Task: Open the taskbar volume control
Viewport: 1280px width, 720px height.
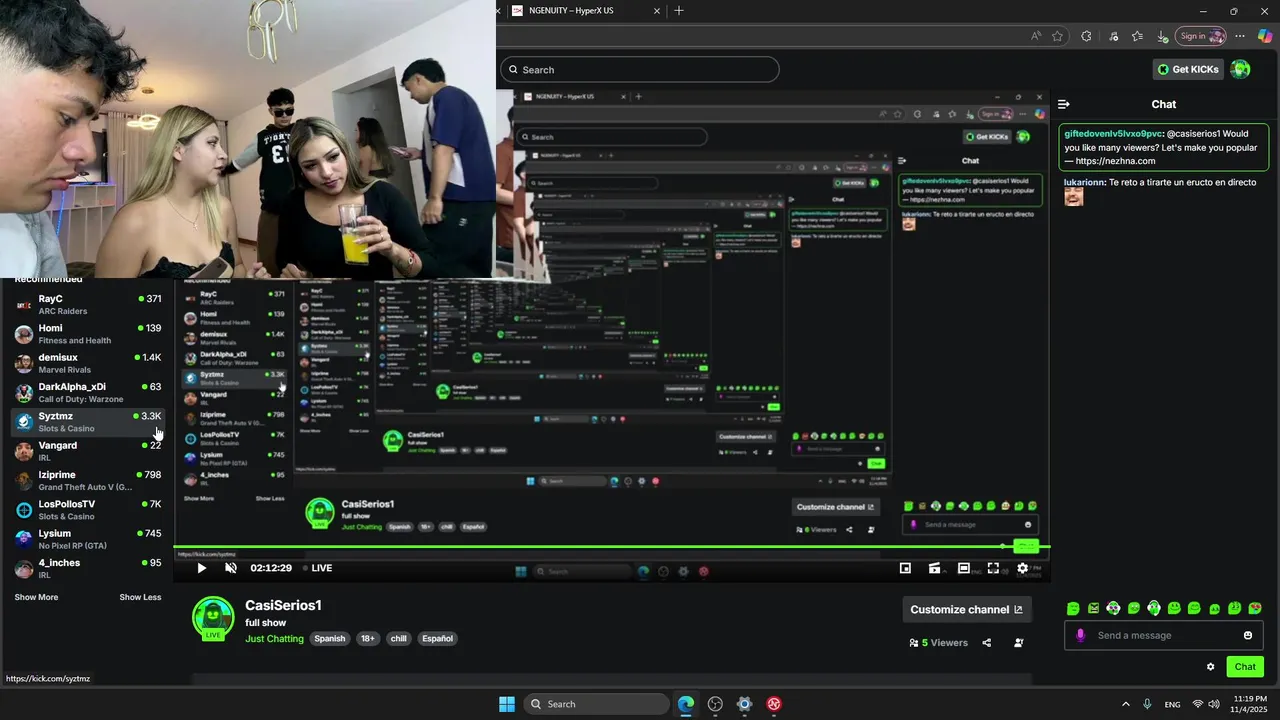Action: [1214, 704]
